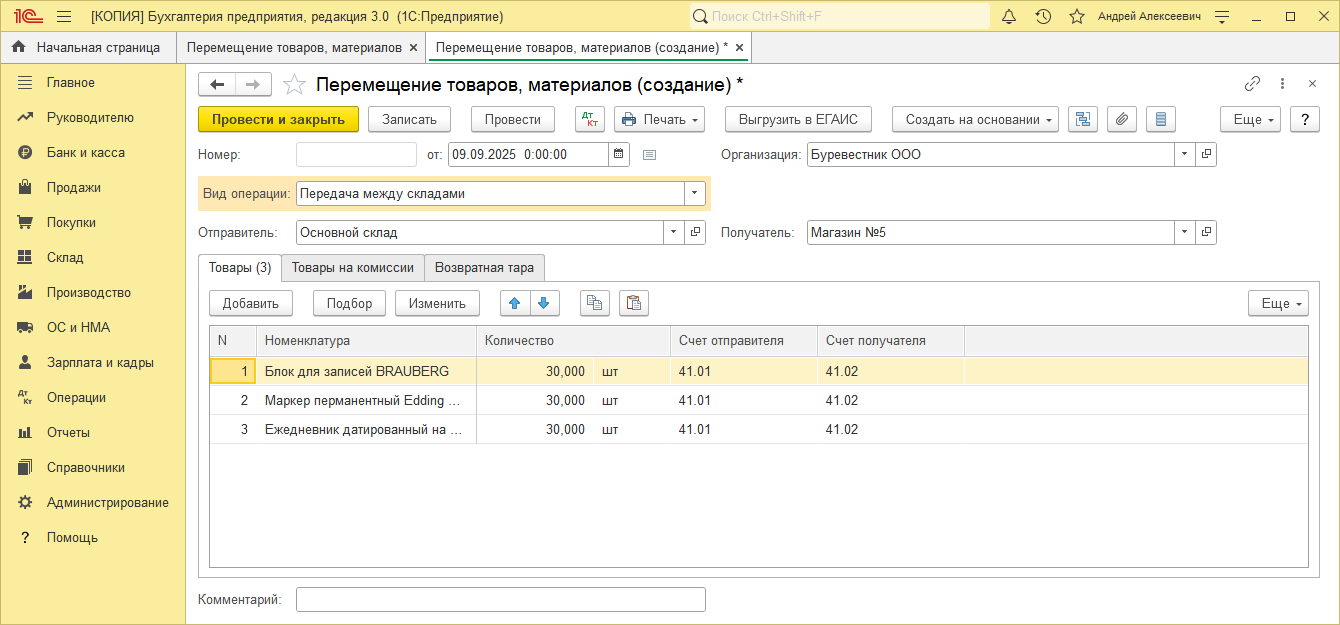Open document structure (related documents) icon
The image size is (1340, 625).
coord(1083,119)
